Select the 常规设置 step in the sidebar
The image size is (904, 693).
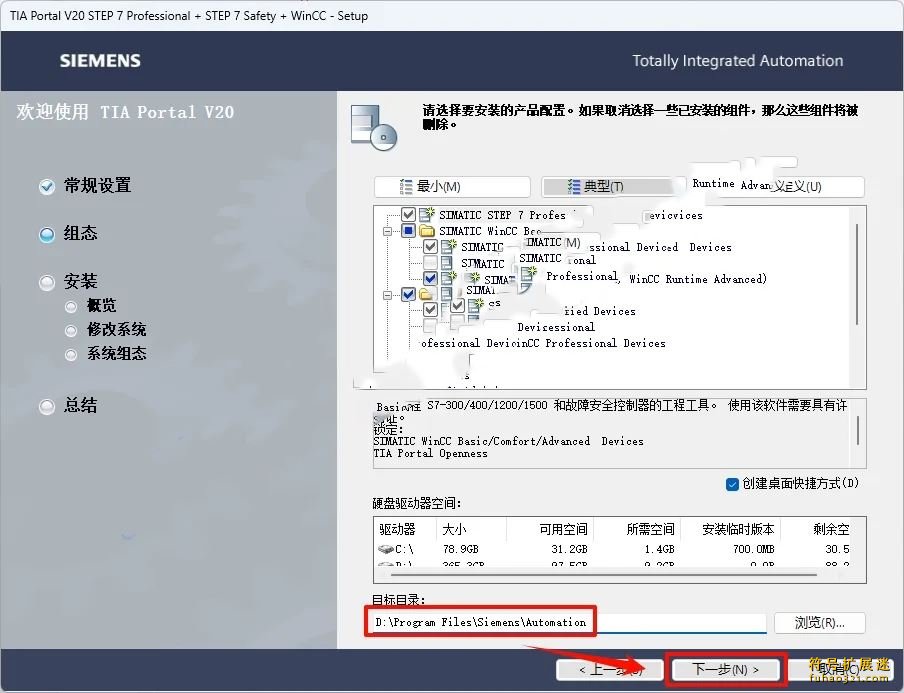[x=97, y=186]
